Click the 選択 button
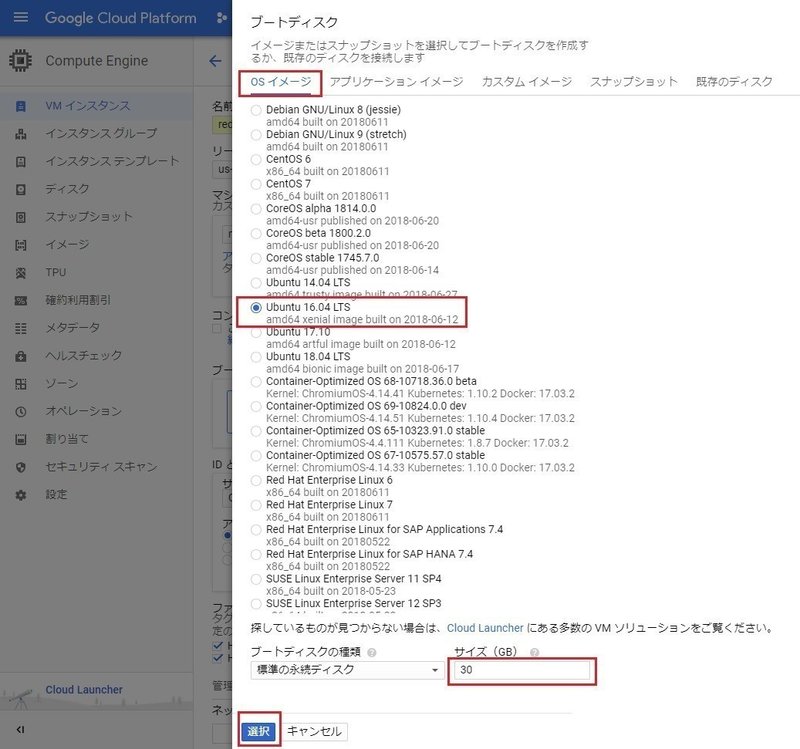This screenshot has width=800, height=749. point(259,731)
